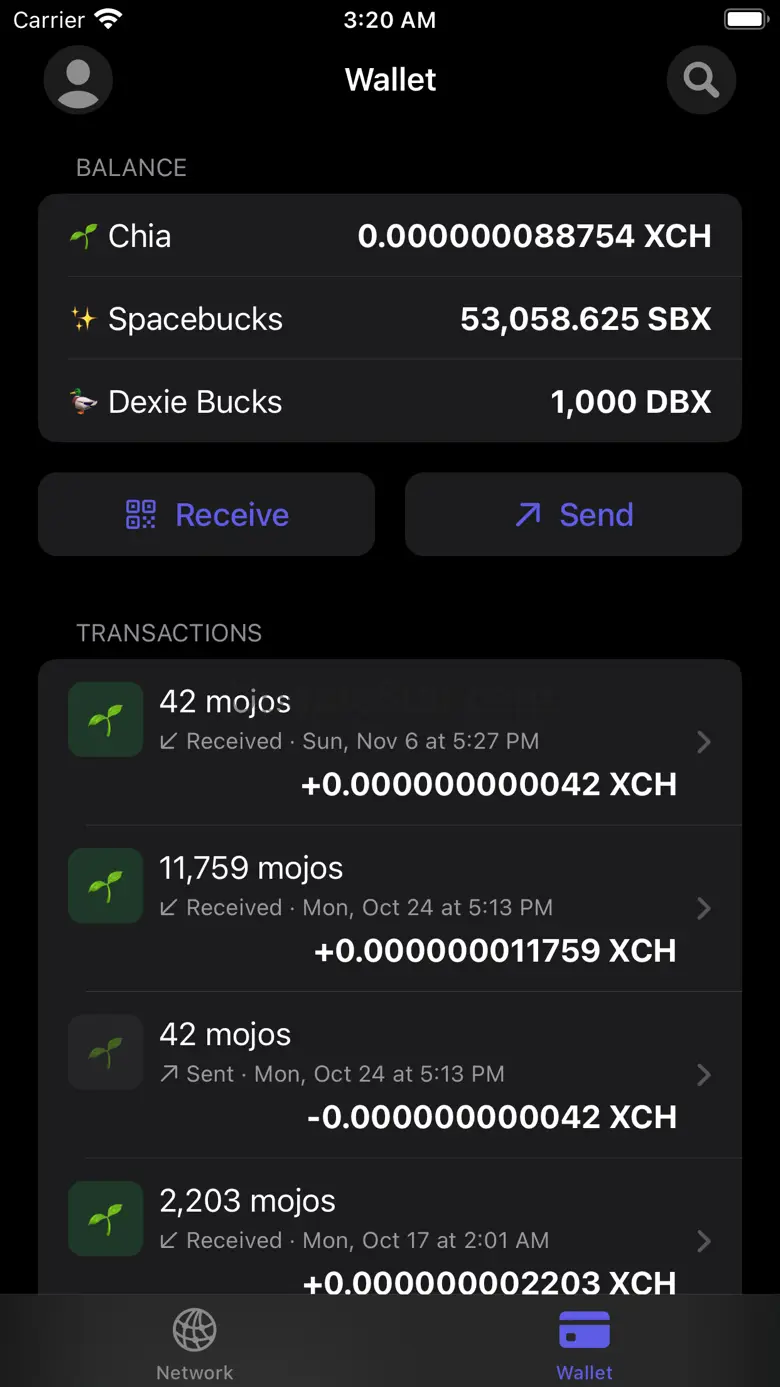Viewport: 780px width, 1387px height.
Task: Tap the seedling icon beside 11,759 mojos
Action: pyautogui.click(x=105, y=886)
